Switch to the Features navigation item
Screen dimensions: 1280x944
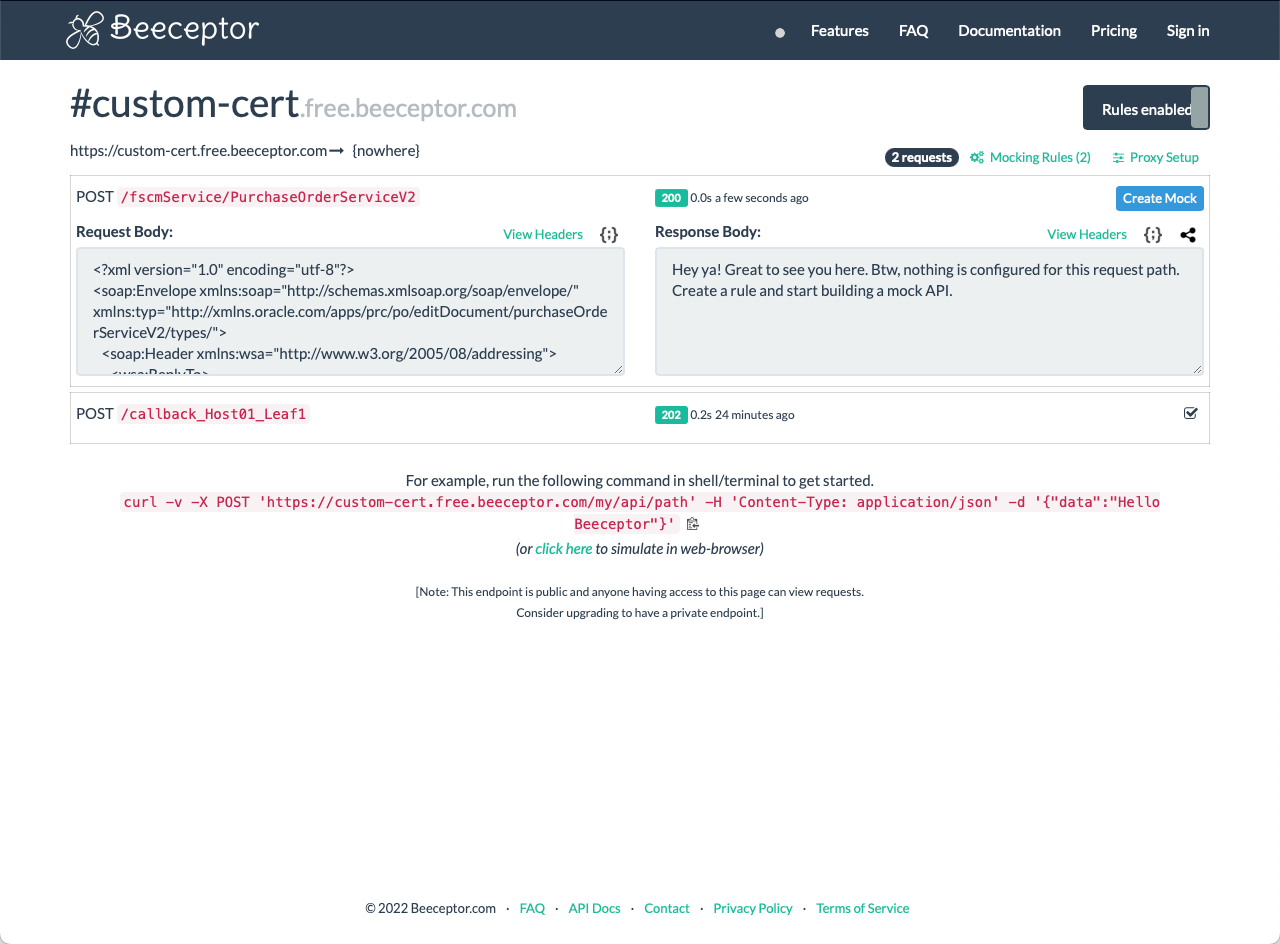(x=839, y=31)
